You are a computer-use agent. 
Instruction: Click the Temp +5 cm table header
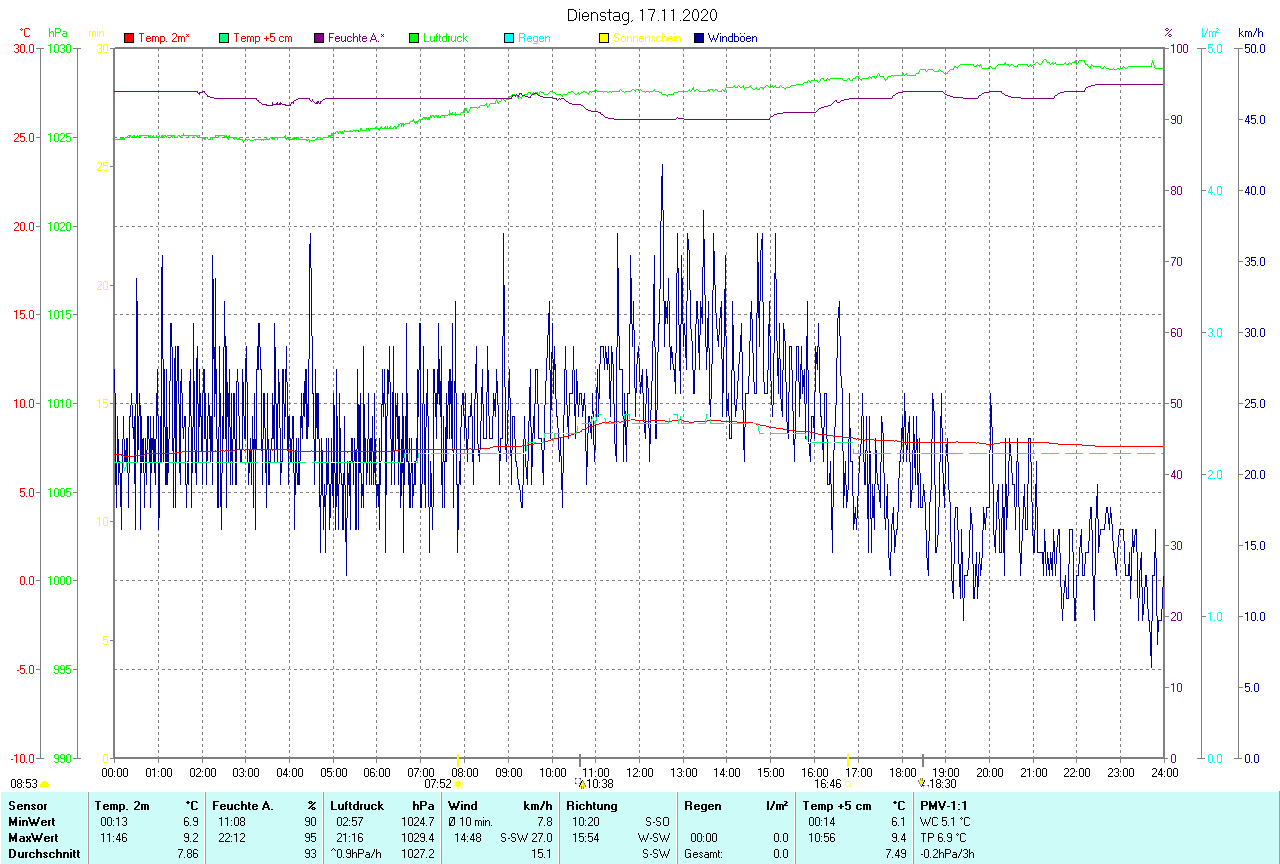(837, 806)
